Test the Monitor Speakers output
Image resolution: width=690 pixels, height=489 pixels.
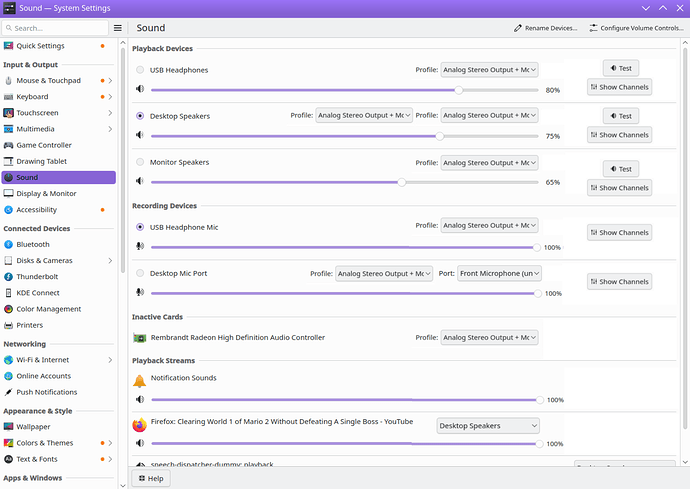pyautogui.click(x=620, y=169)
